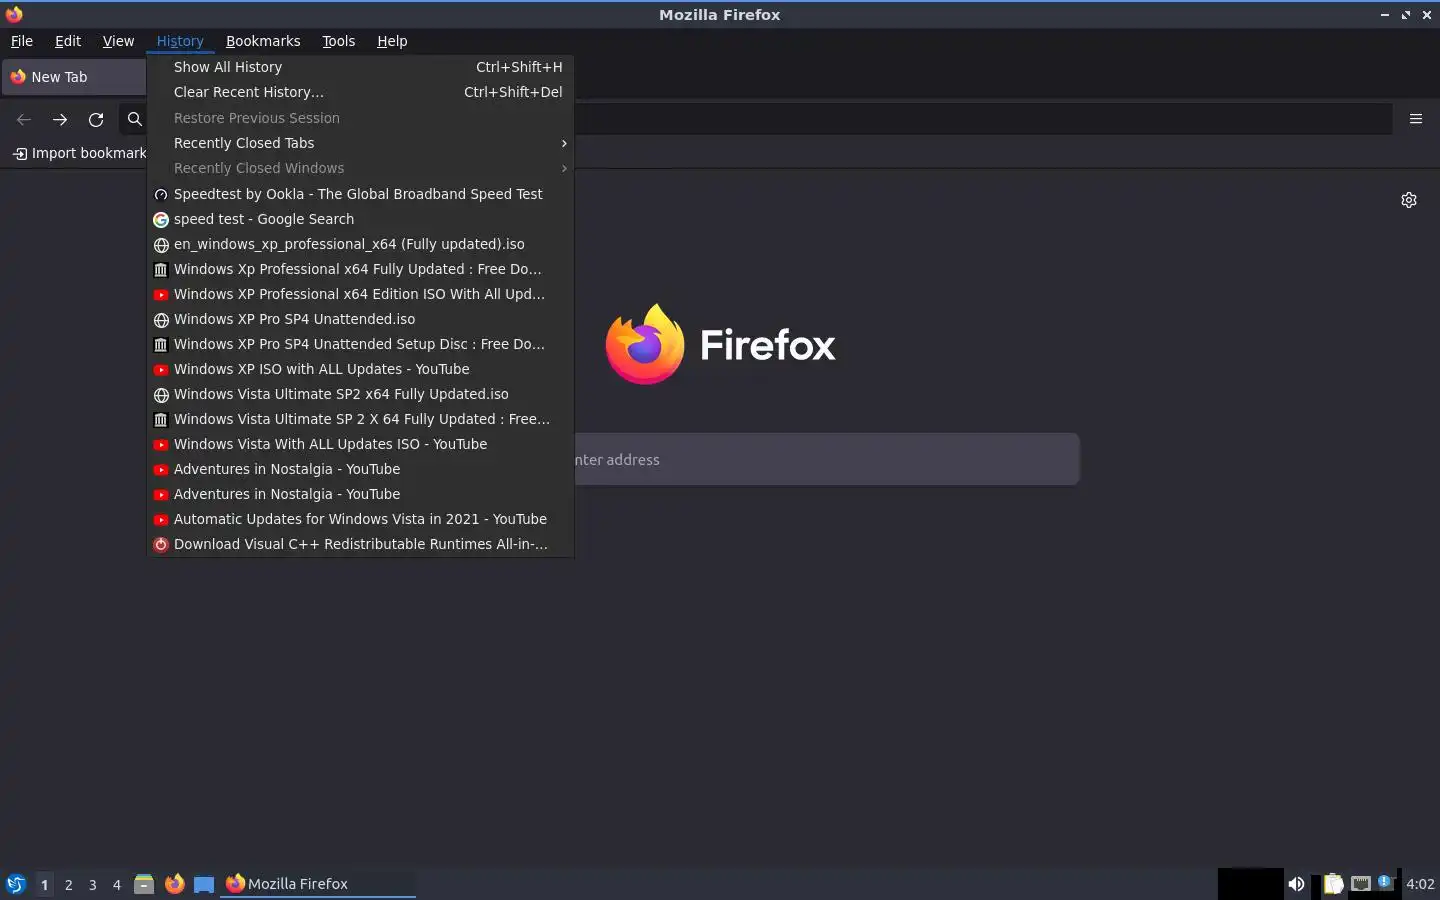Open Automatic Updates for Windows Vista in 2021
Viewport: 1440px width, 900px height.
click(360, 519)
